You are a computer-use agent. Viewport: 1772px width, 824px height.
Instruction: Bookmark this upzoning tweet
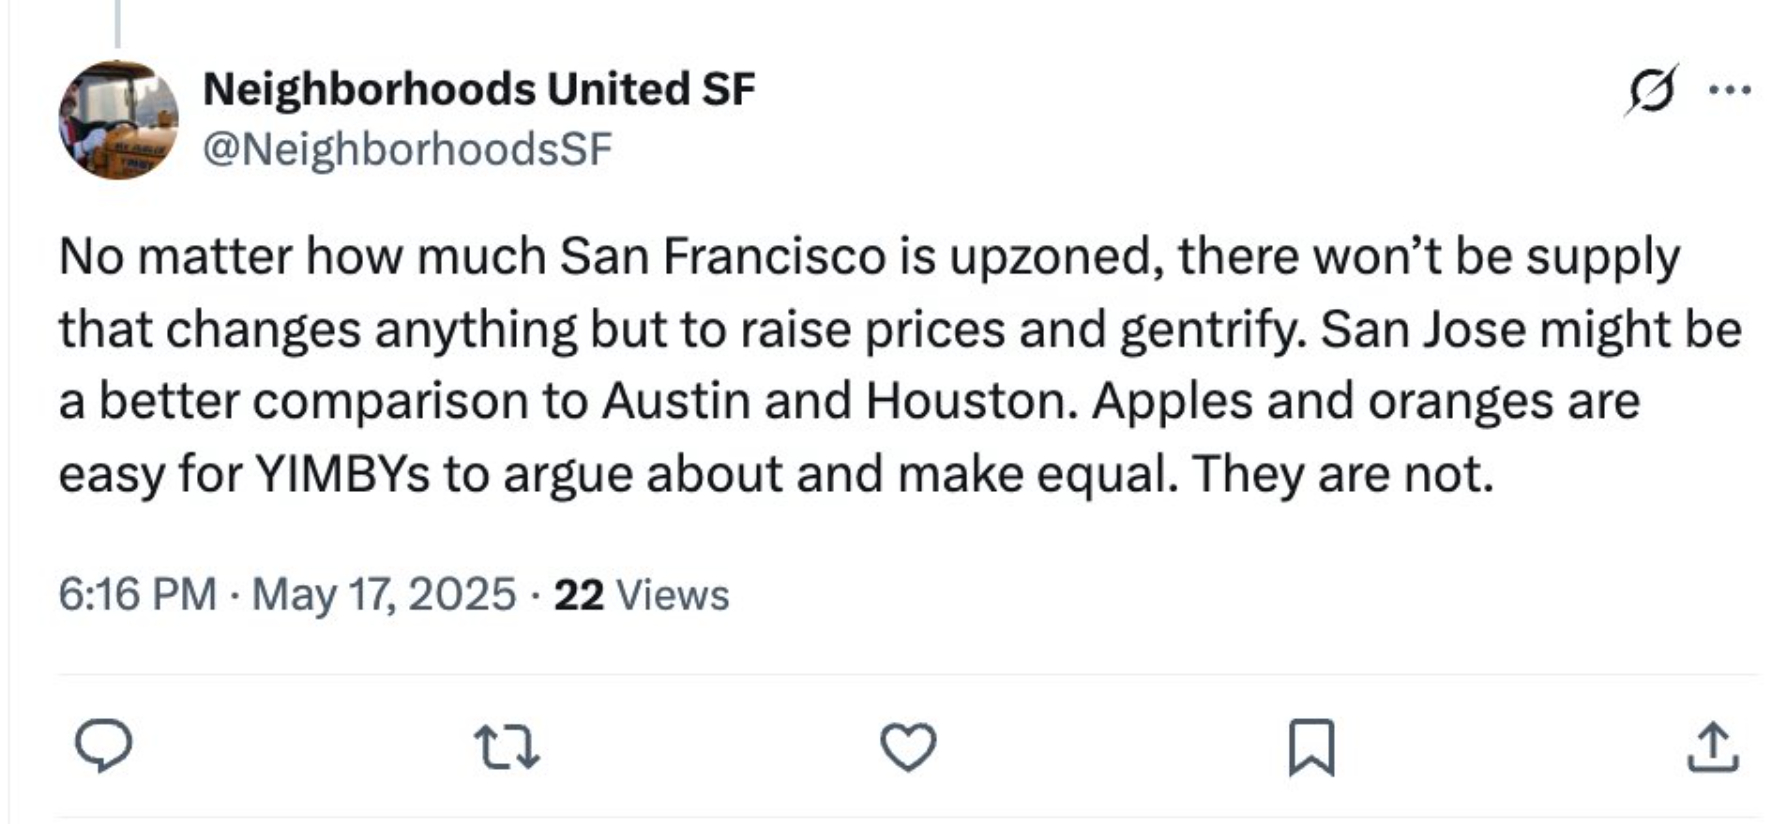(x=1311, y=747)
